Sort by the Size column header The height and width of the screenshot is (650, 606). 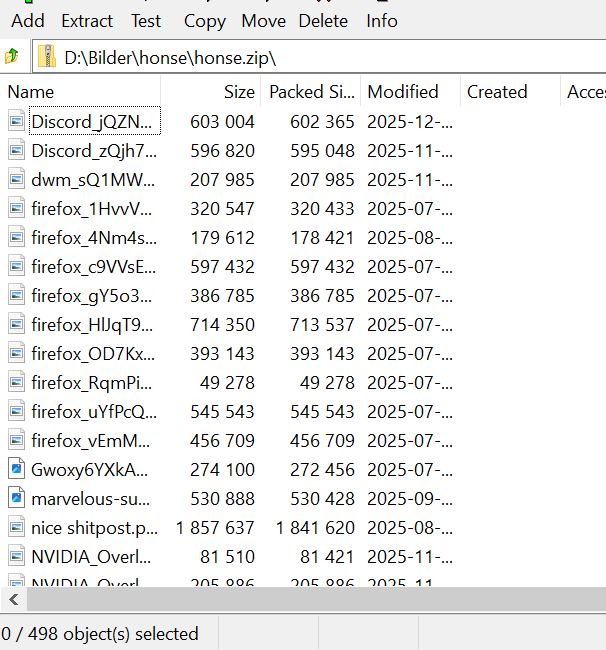coord(211,92)
